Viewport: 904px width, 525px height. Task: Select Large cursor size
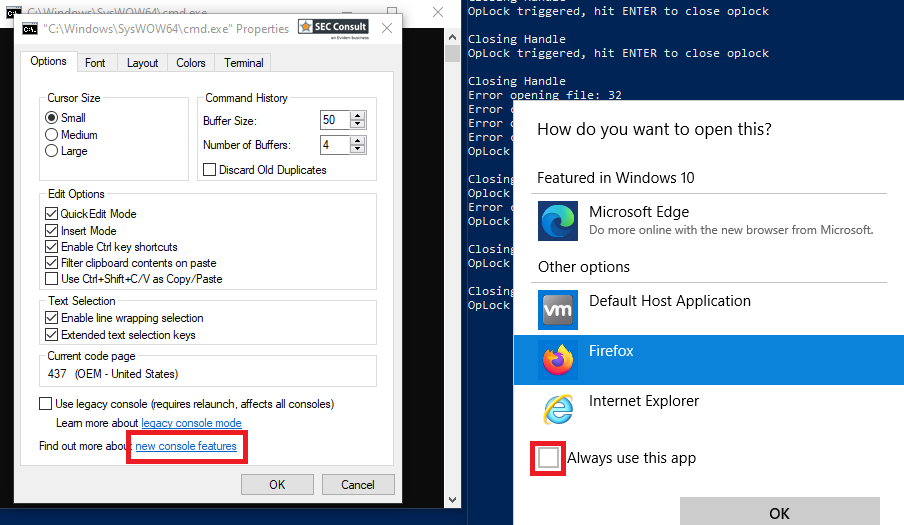click(x=52, y=151)
